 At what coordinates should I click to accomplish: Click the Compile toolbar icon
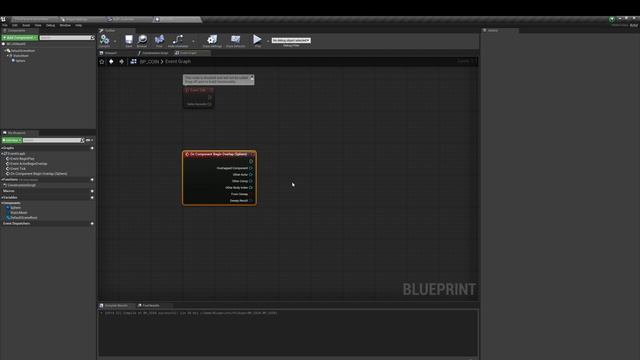click(x=104, y=39)
